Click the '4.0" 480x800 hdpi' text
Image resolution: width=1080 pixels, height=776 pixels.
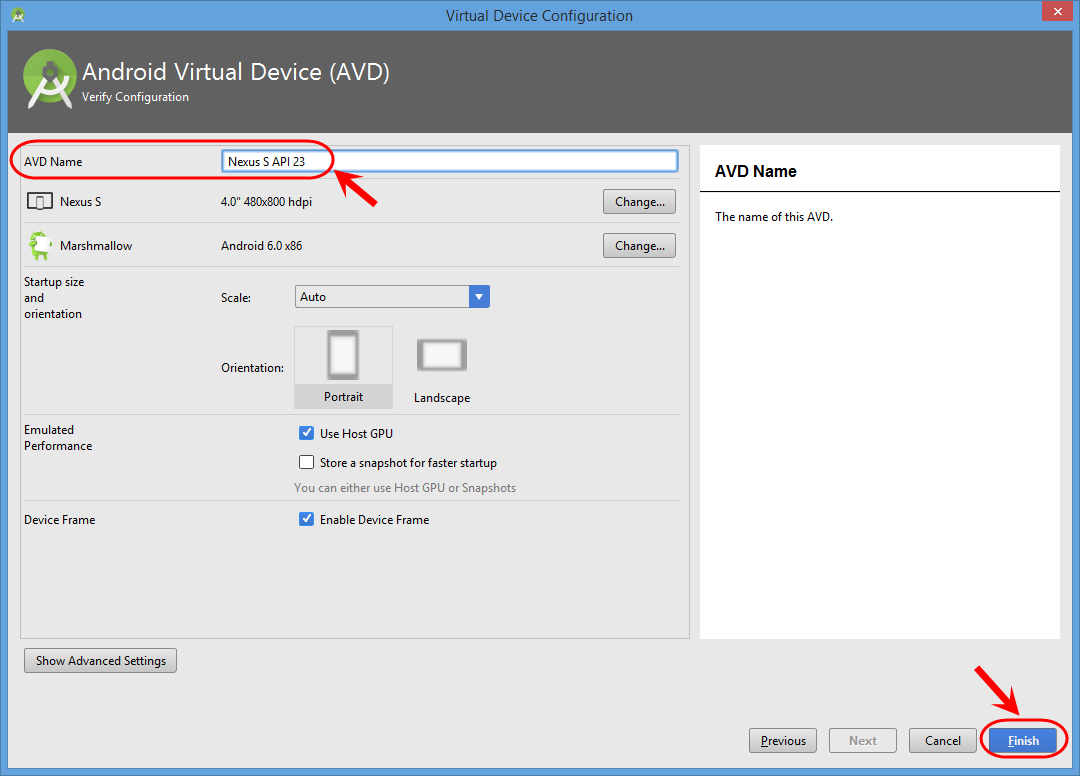pos(267,202)
